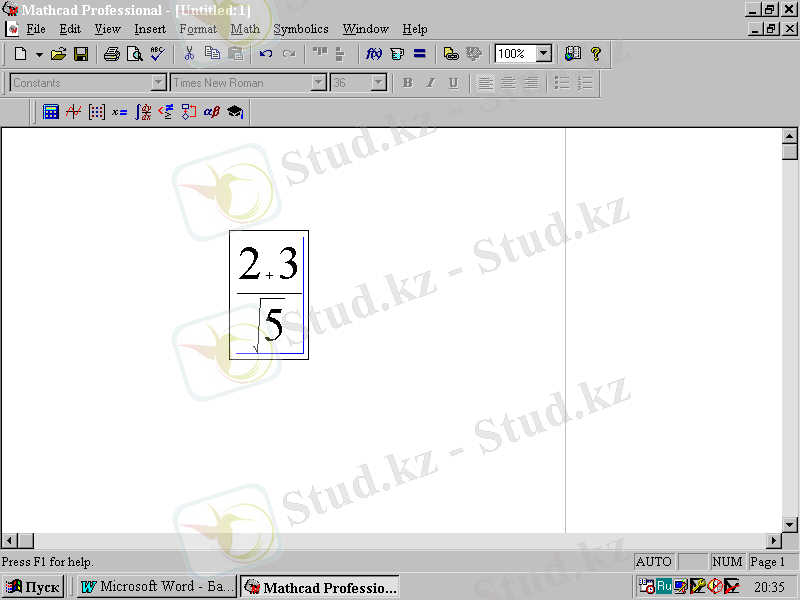Open the Symbolics menu
The width and height of the screenshot is (800, 600).
tap(301, 29)
